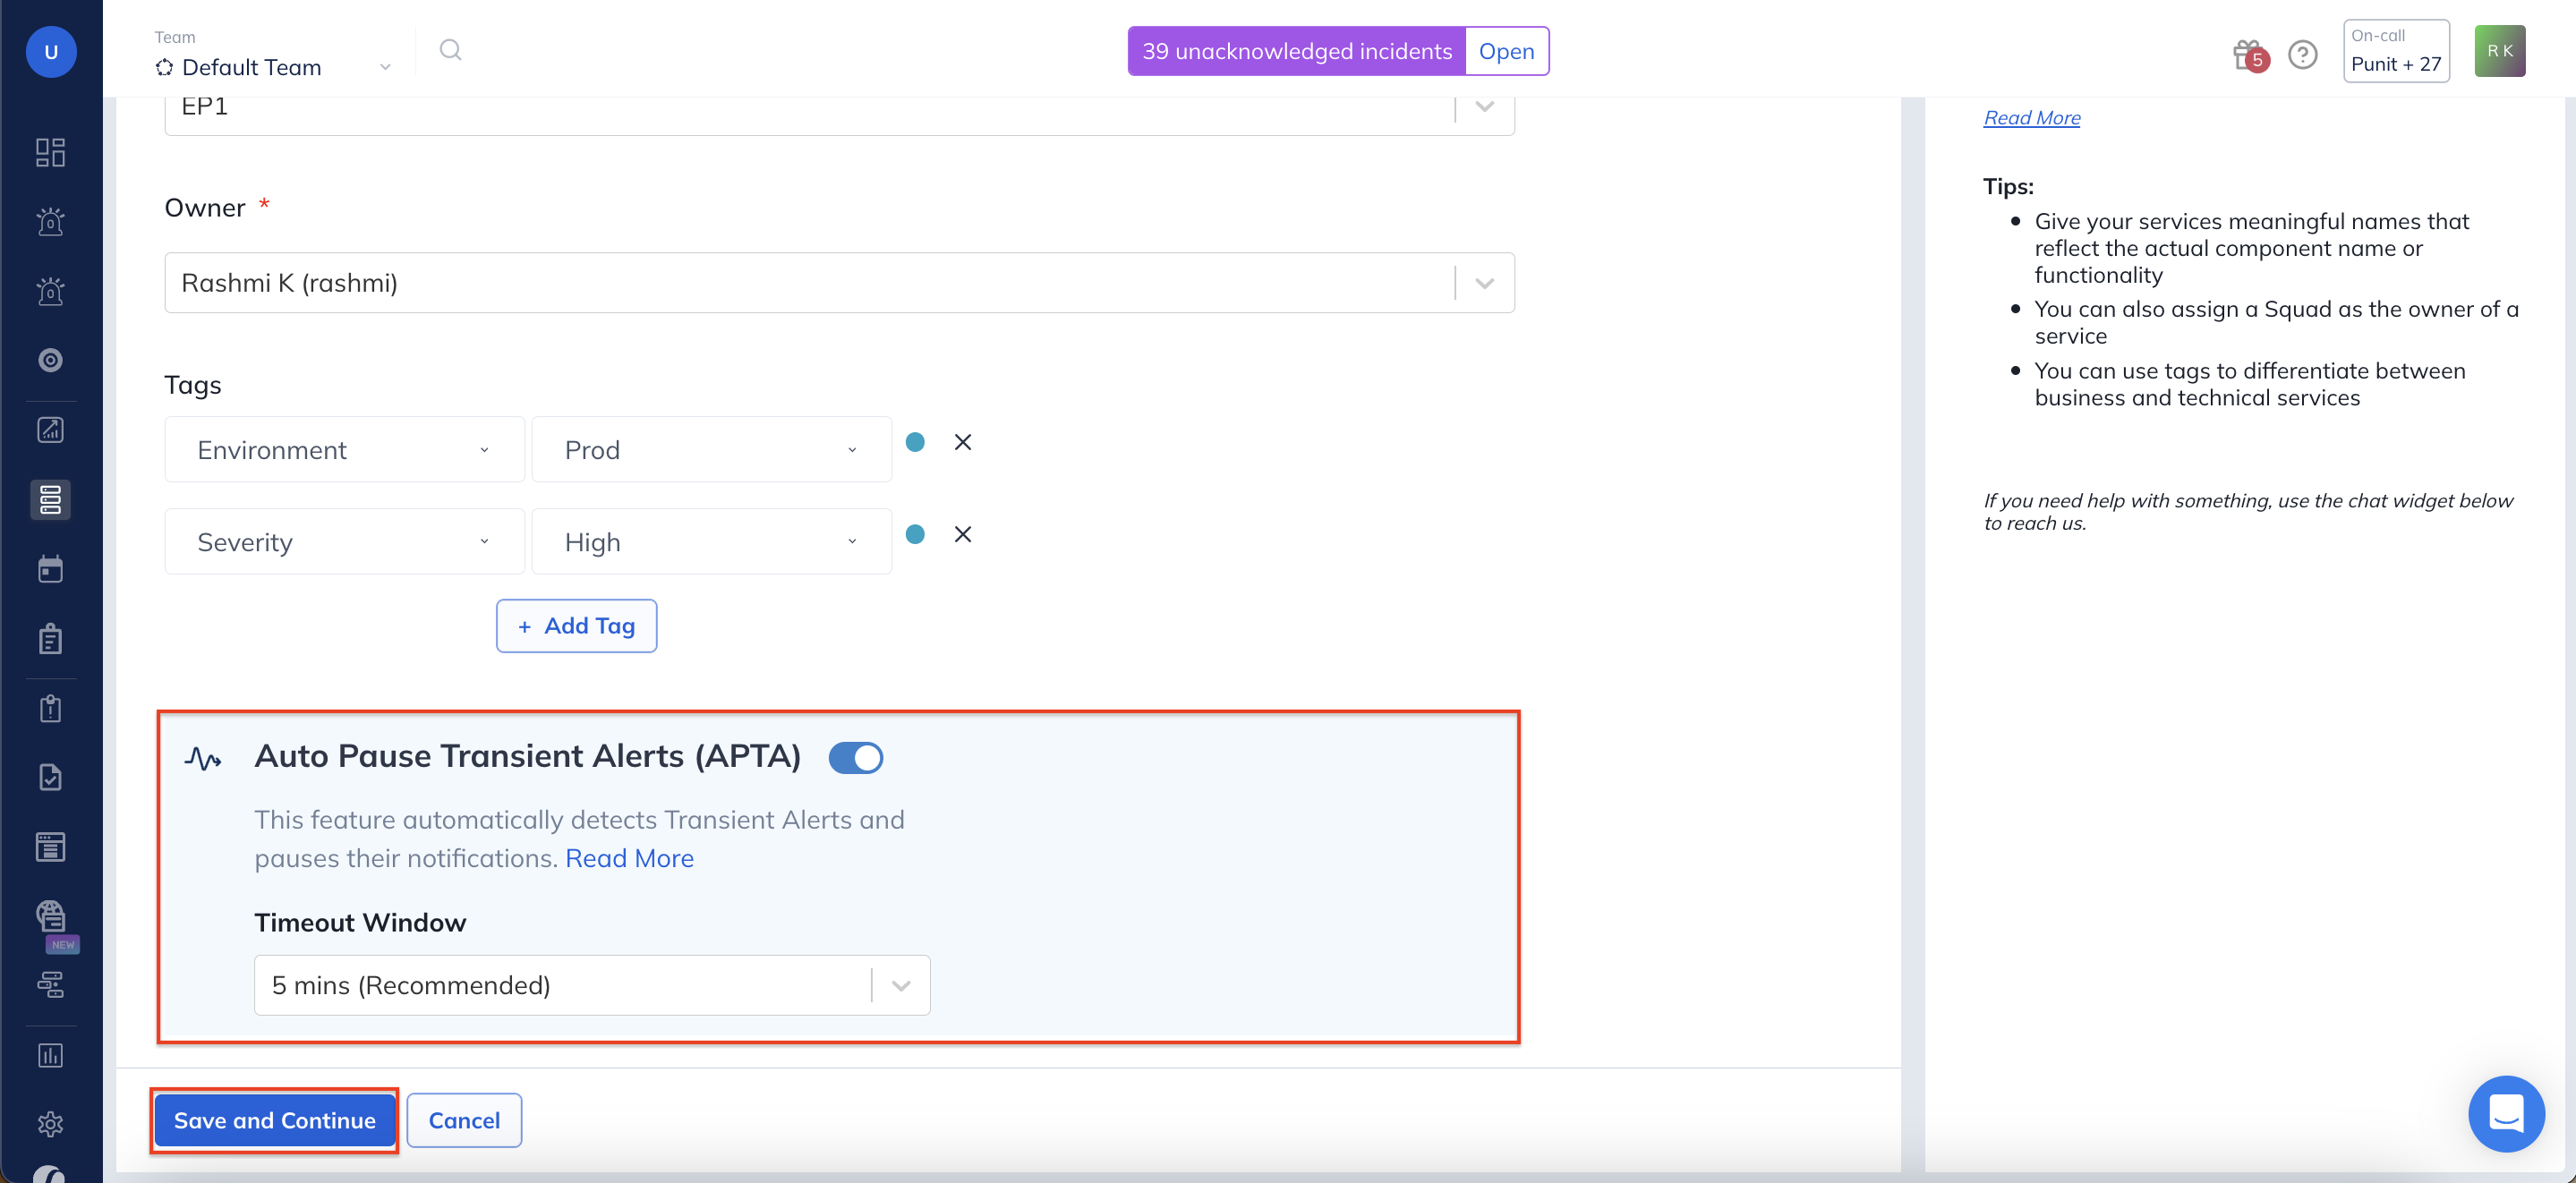Image resolution: width=2576 pixels, height=1183 pixels.
Task: Open the dashboard icon in sidebar
Action: tap(50, 152)
